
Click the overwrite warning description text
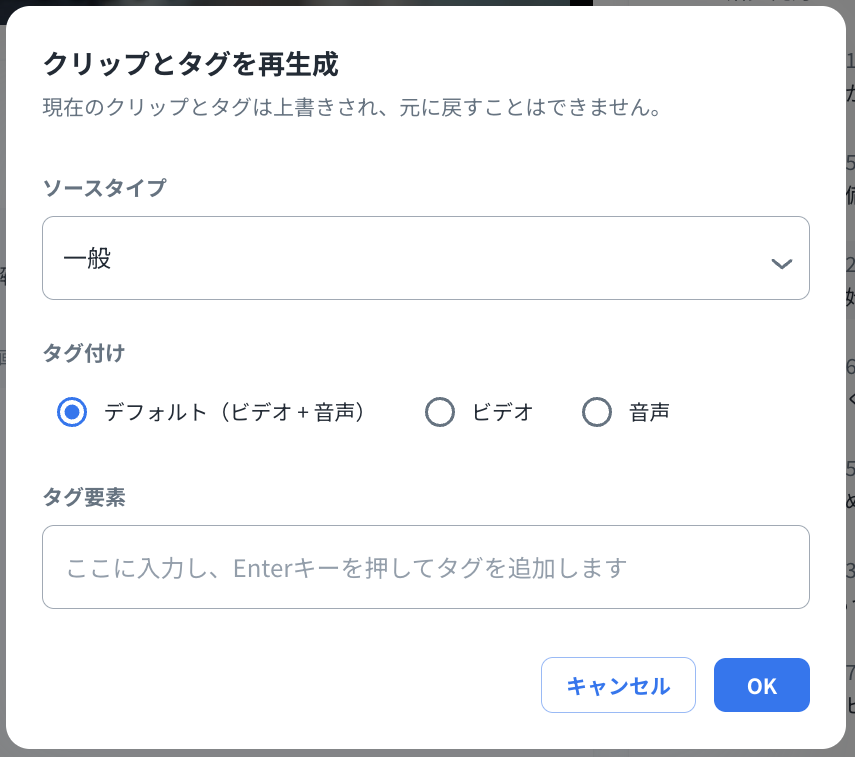coord(351,107)
